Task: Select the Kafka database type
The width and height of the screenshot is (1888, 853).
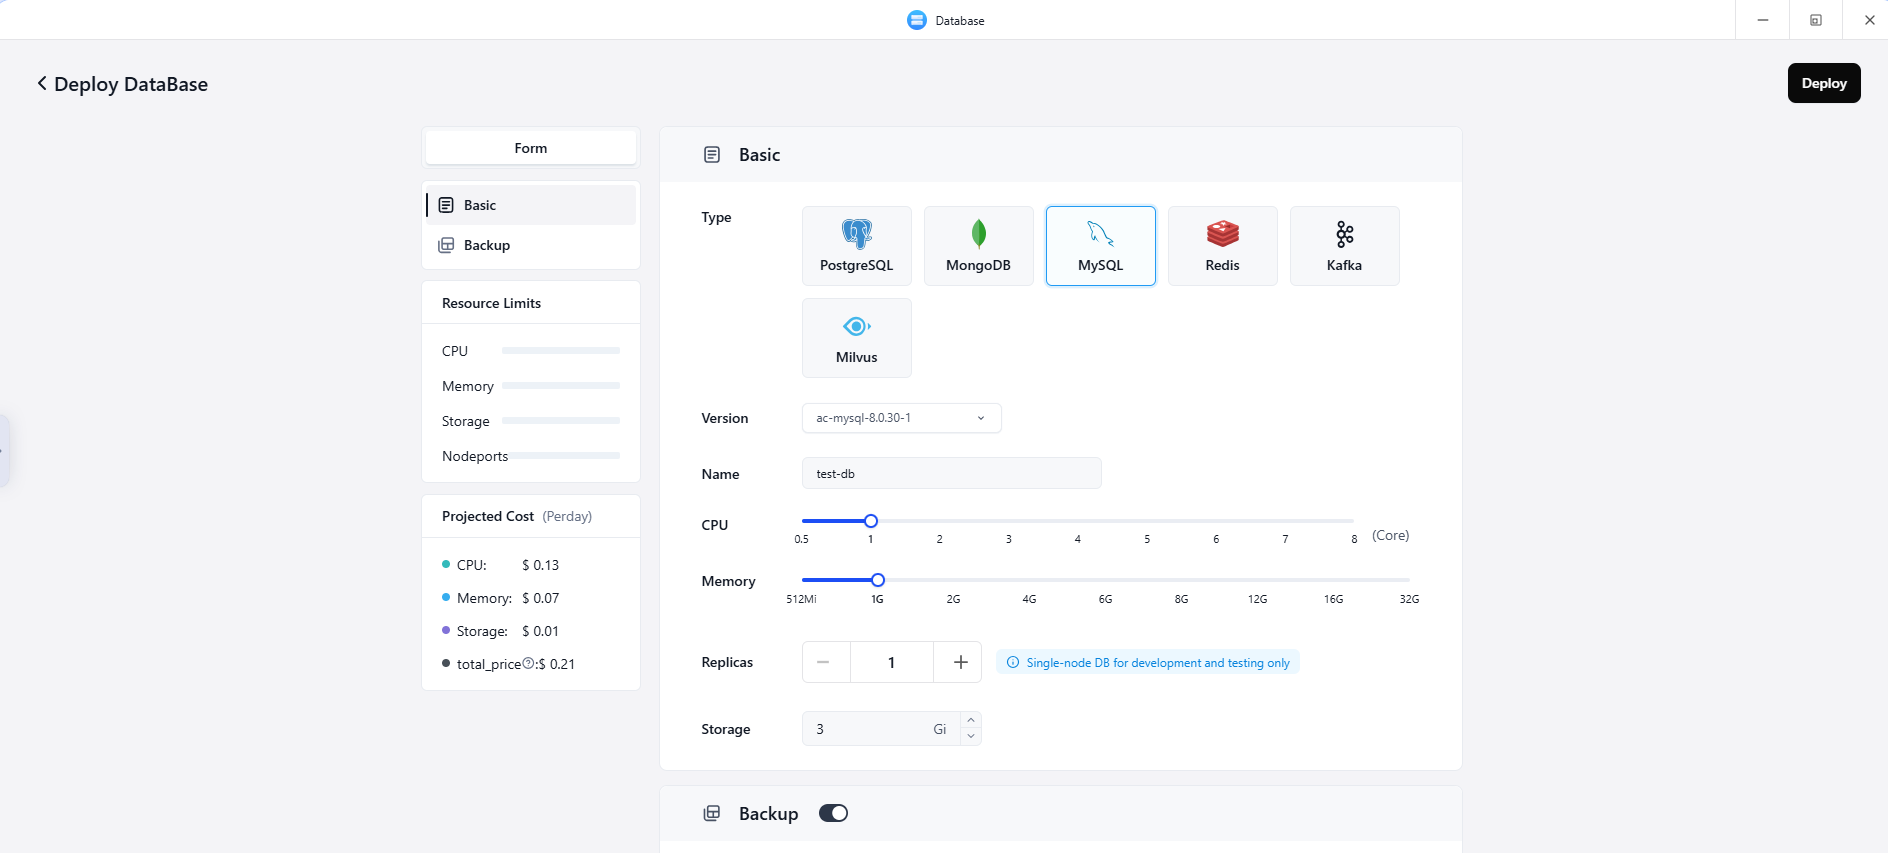Action: [x=1344, y=246]
